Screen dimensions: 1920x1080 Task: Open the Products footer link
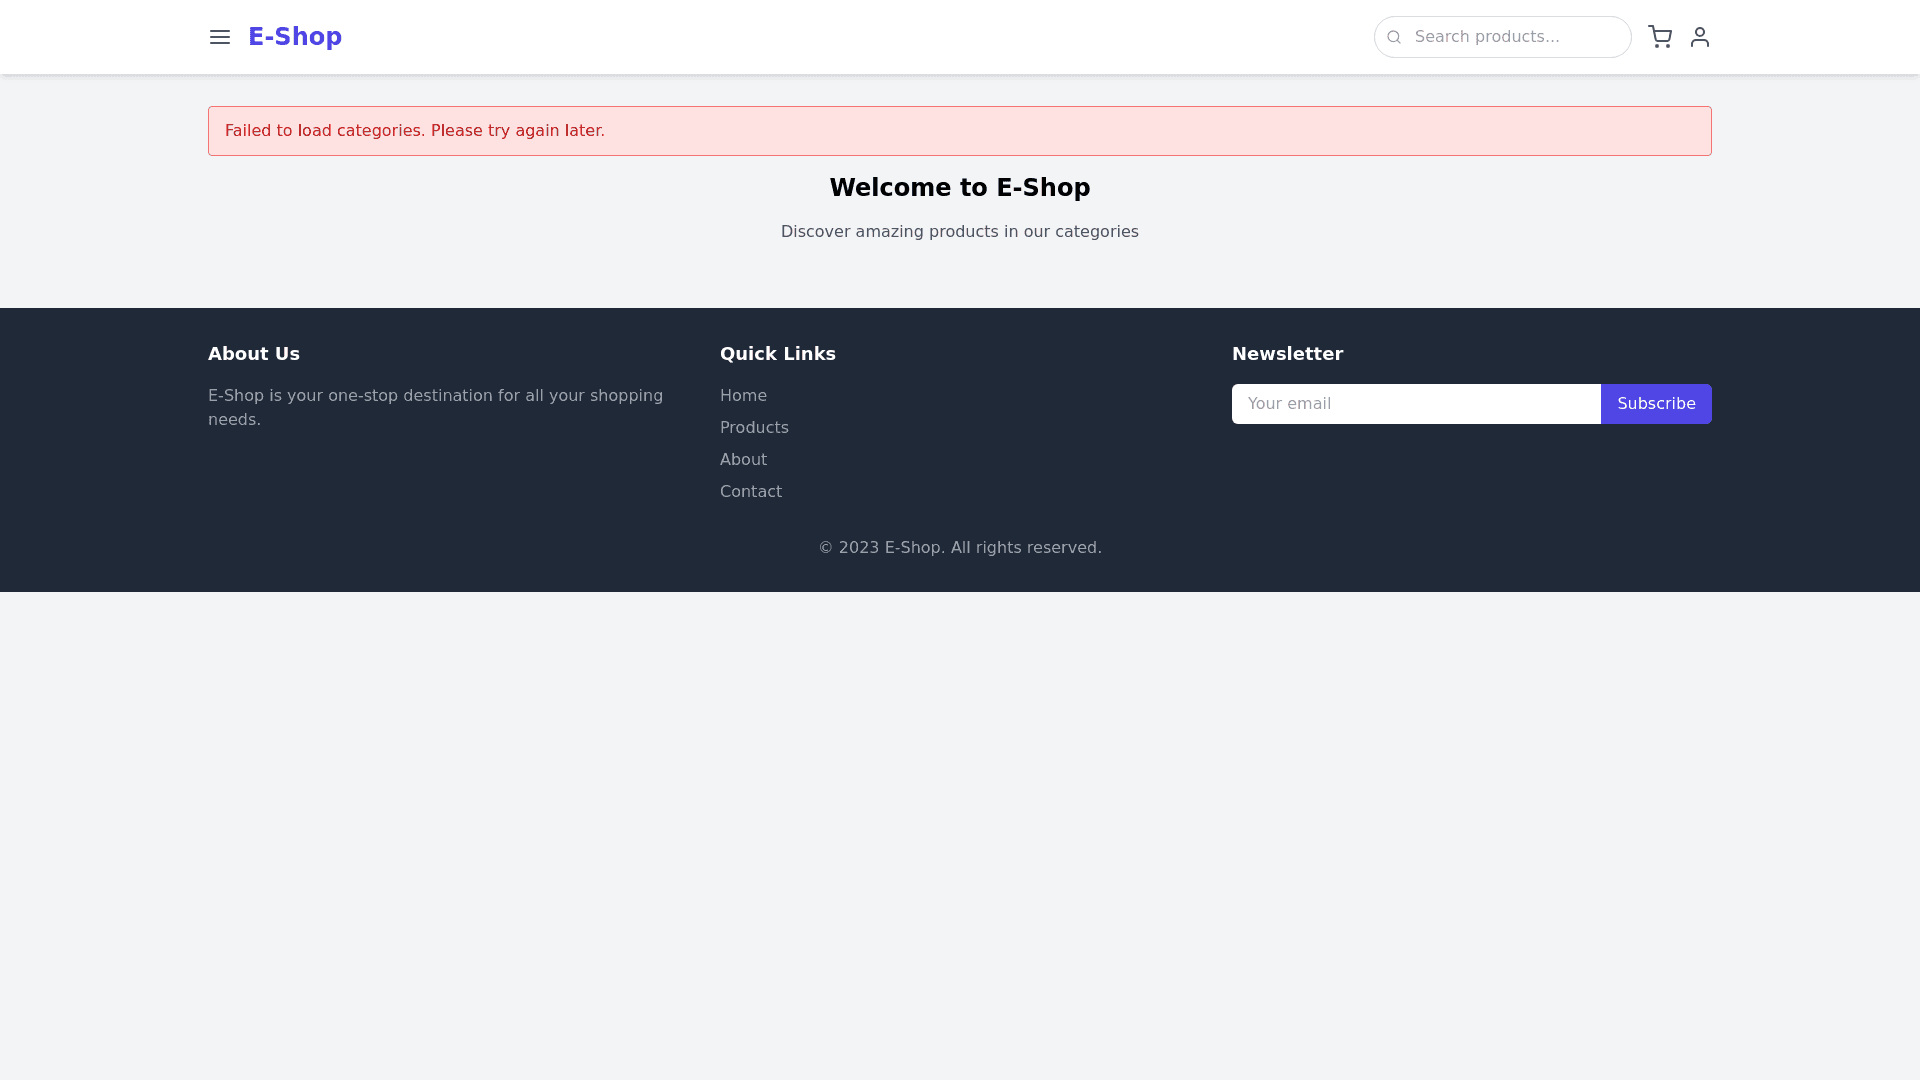(x=754, y=428)
